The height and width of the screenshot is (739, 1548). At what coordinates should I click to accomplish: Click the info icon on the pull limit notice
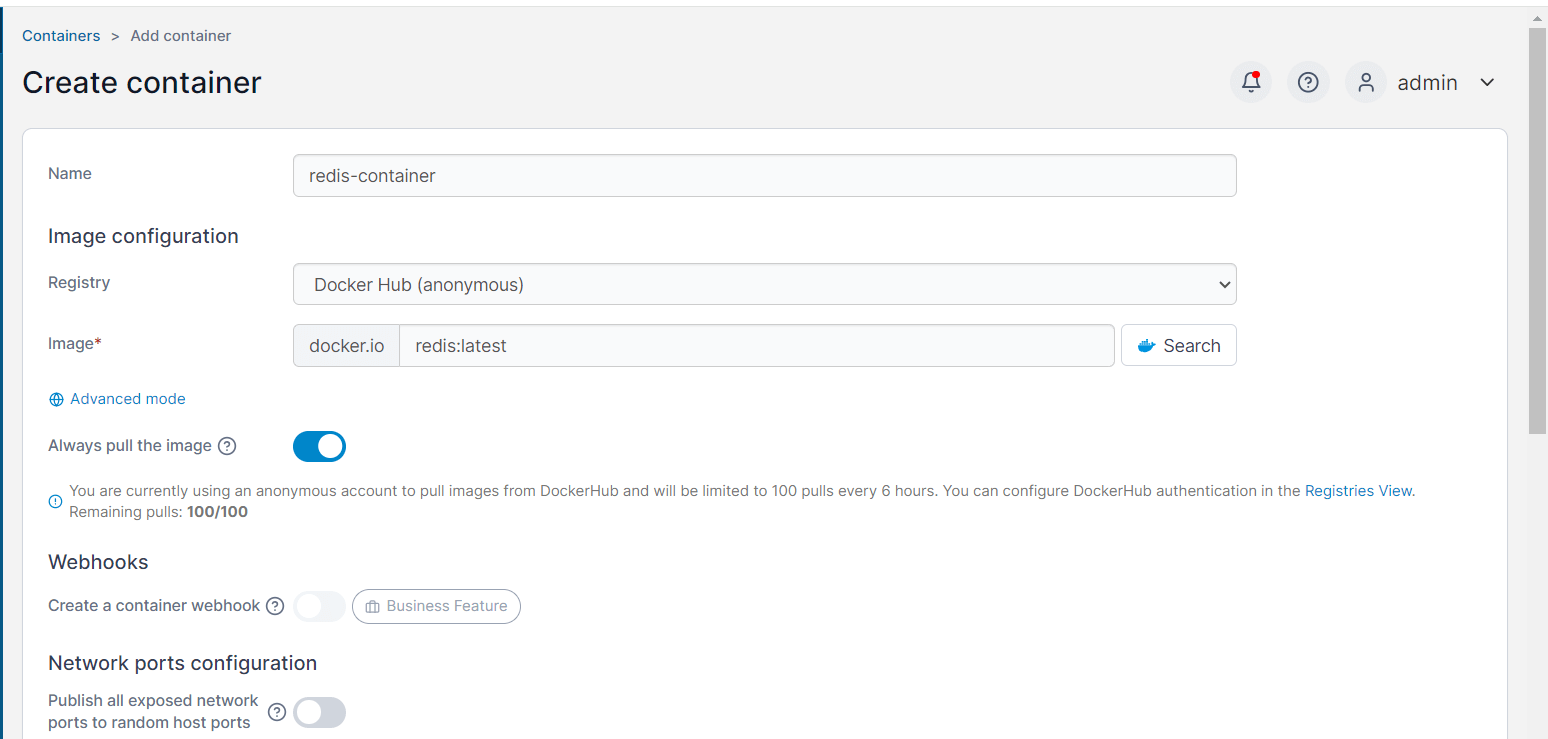[x=55, y=500]
